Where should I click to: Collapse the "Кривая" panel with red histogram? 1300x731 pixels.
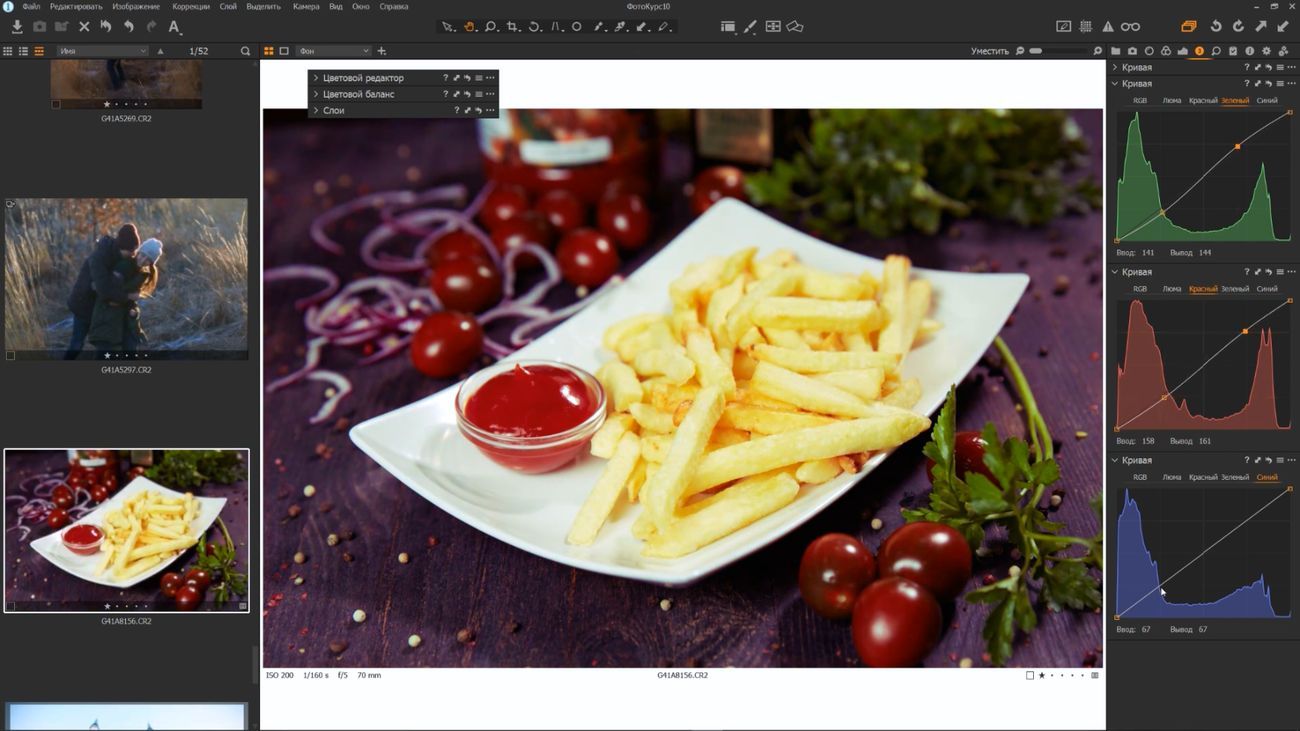pyautogui.click(x=1115, y=272)
